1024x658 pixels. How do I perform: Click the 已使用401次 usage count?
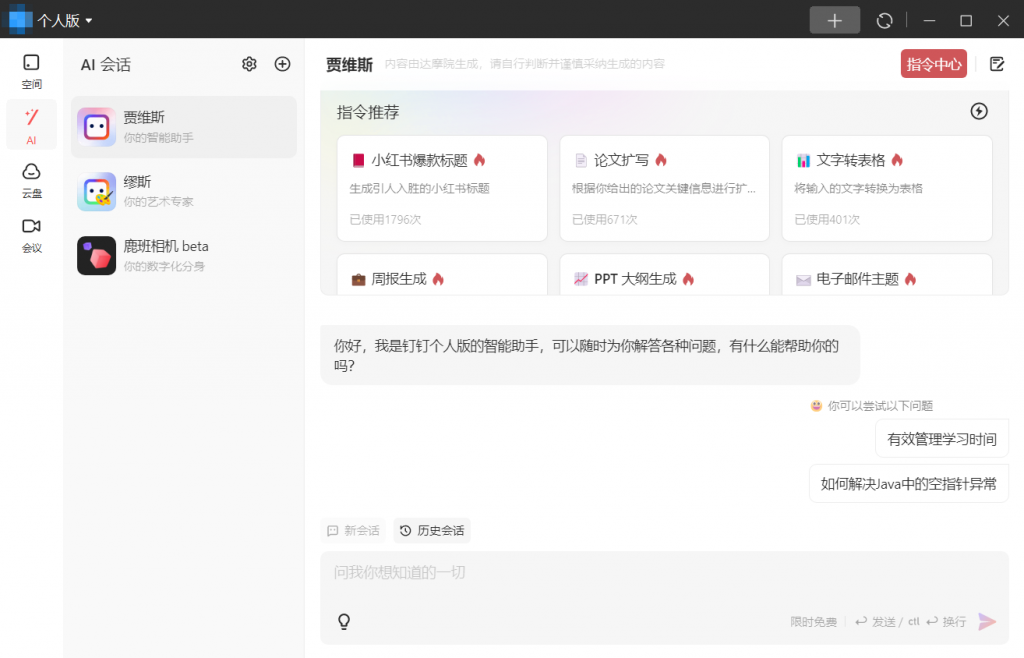click(827, 219)
